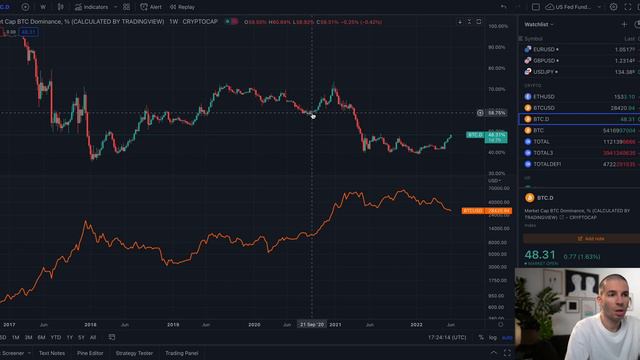Open the Strategy Tester tab
The width and height of the screenshot is (640, 360).
pos(134,353)
